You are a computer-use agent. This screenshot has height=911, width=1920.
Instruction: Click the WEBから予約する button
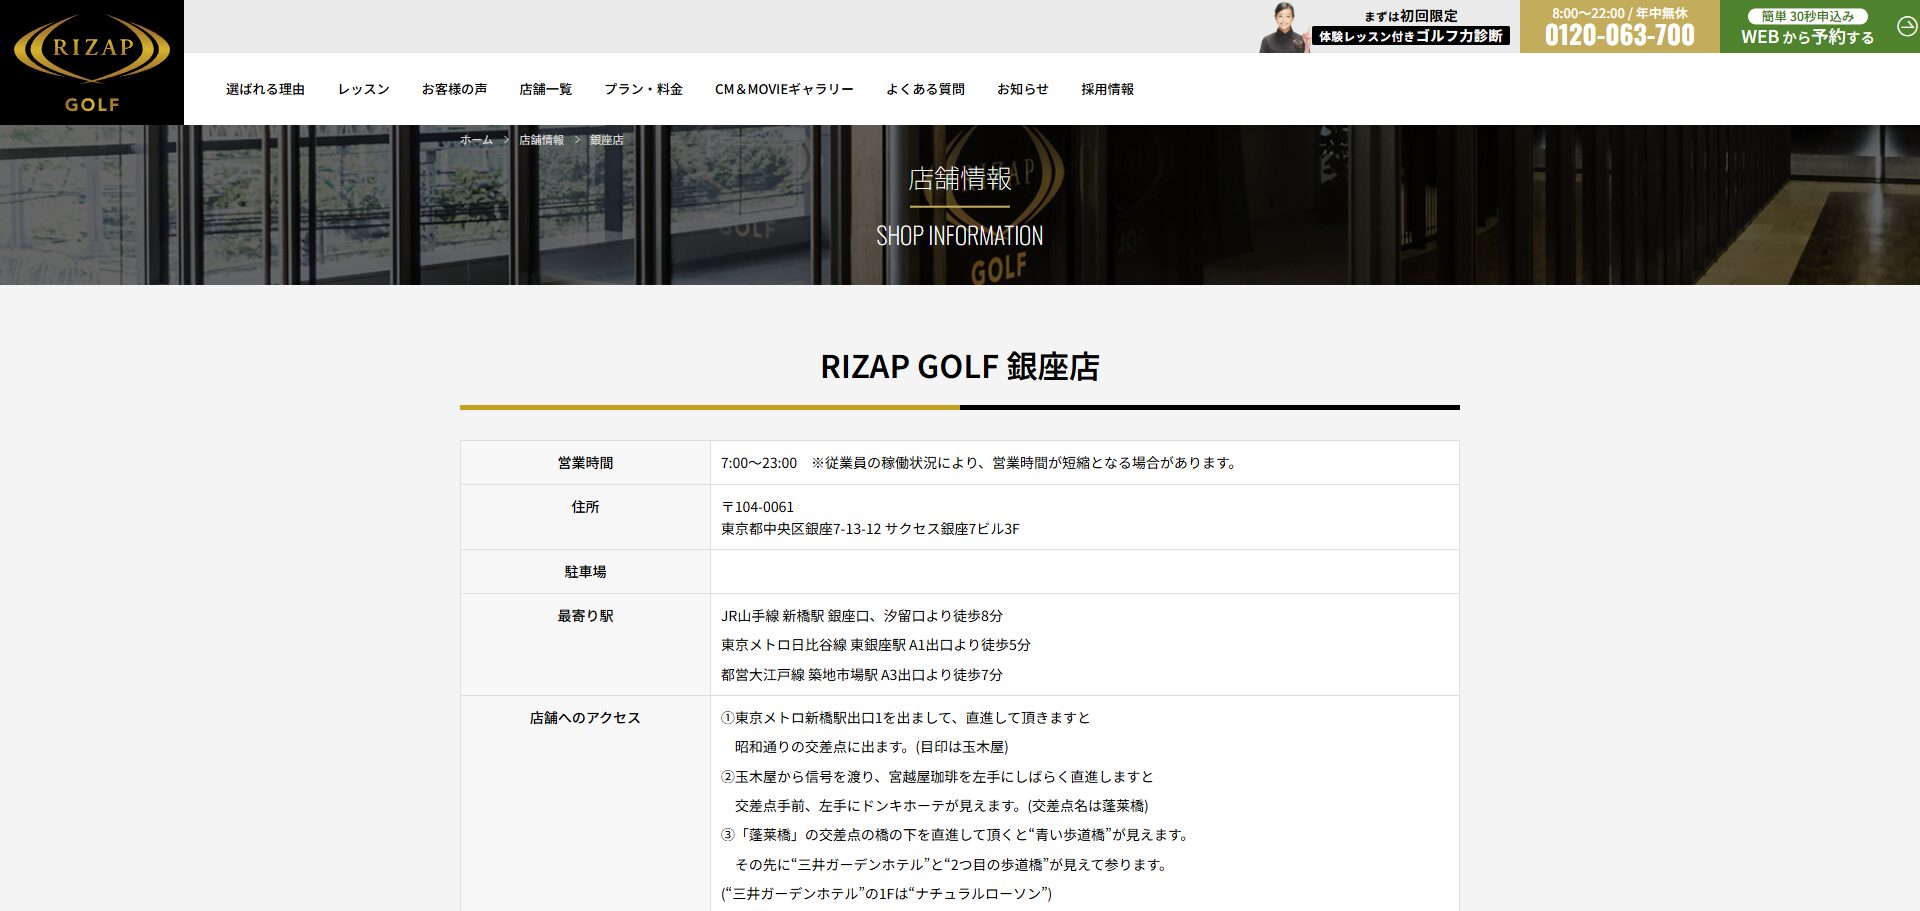pyautogui.click(x=1819, y=27)
